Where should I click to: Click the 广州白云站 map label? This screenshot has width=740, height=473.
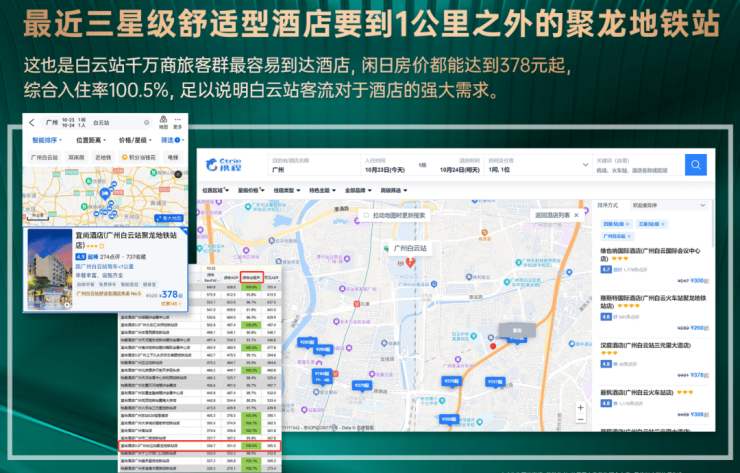(x=410, y=248)
